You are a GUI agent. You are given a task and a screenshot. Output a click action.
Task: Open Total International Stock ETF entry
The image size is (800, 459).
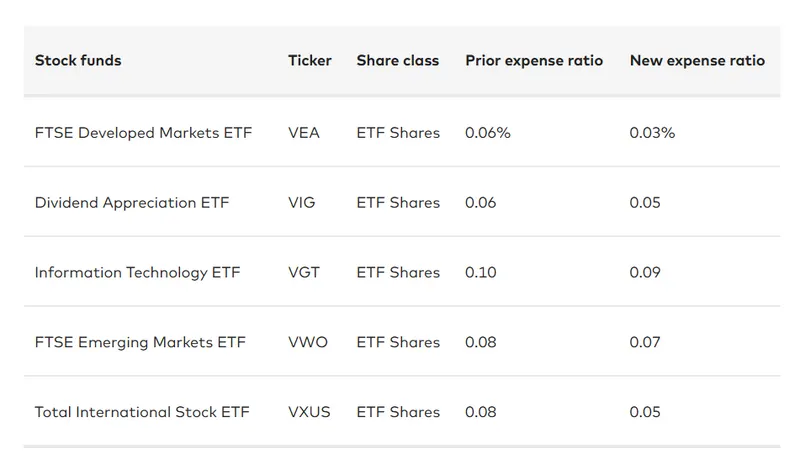[142, 412]
